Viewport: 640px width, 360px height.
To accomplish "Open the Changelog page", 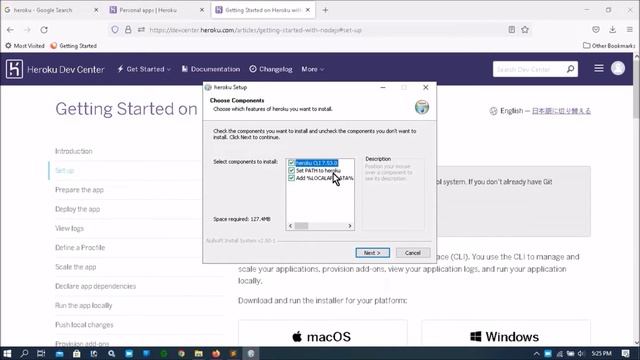I will (271, 69).
